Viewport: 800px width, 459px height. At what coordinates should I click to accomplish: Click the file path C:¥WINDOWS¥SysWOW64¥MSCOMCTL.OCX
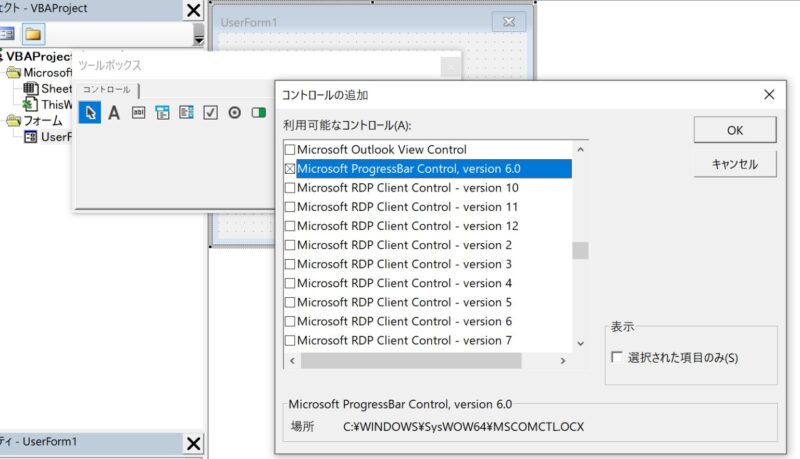coord(463,427)
